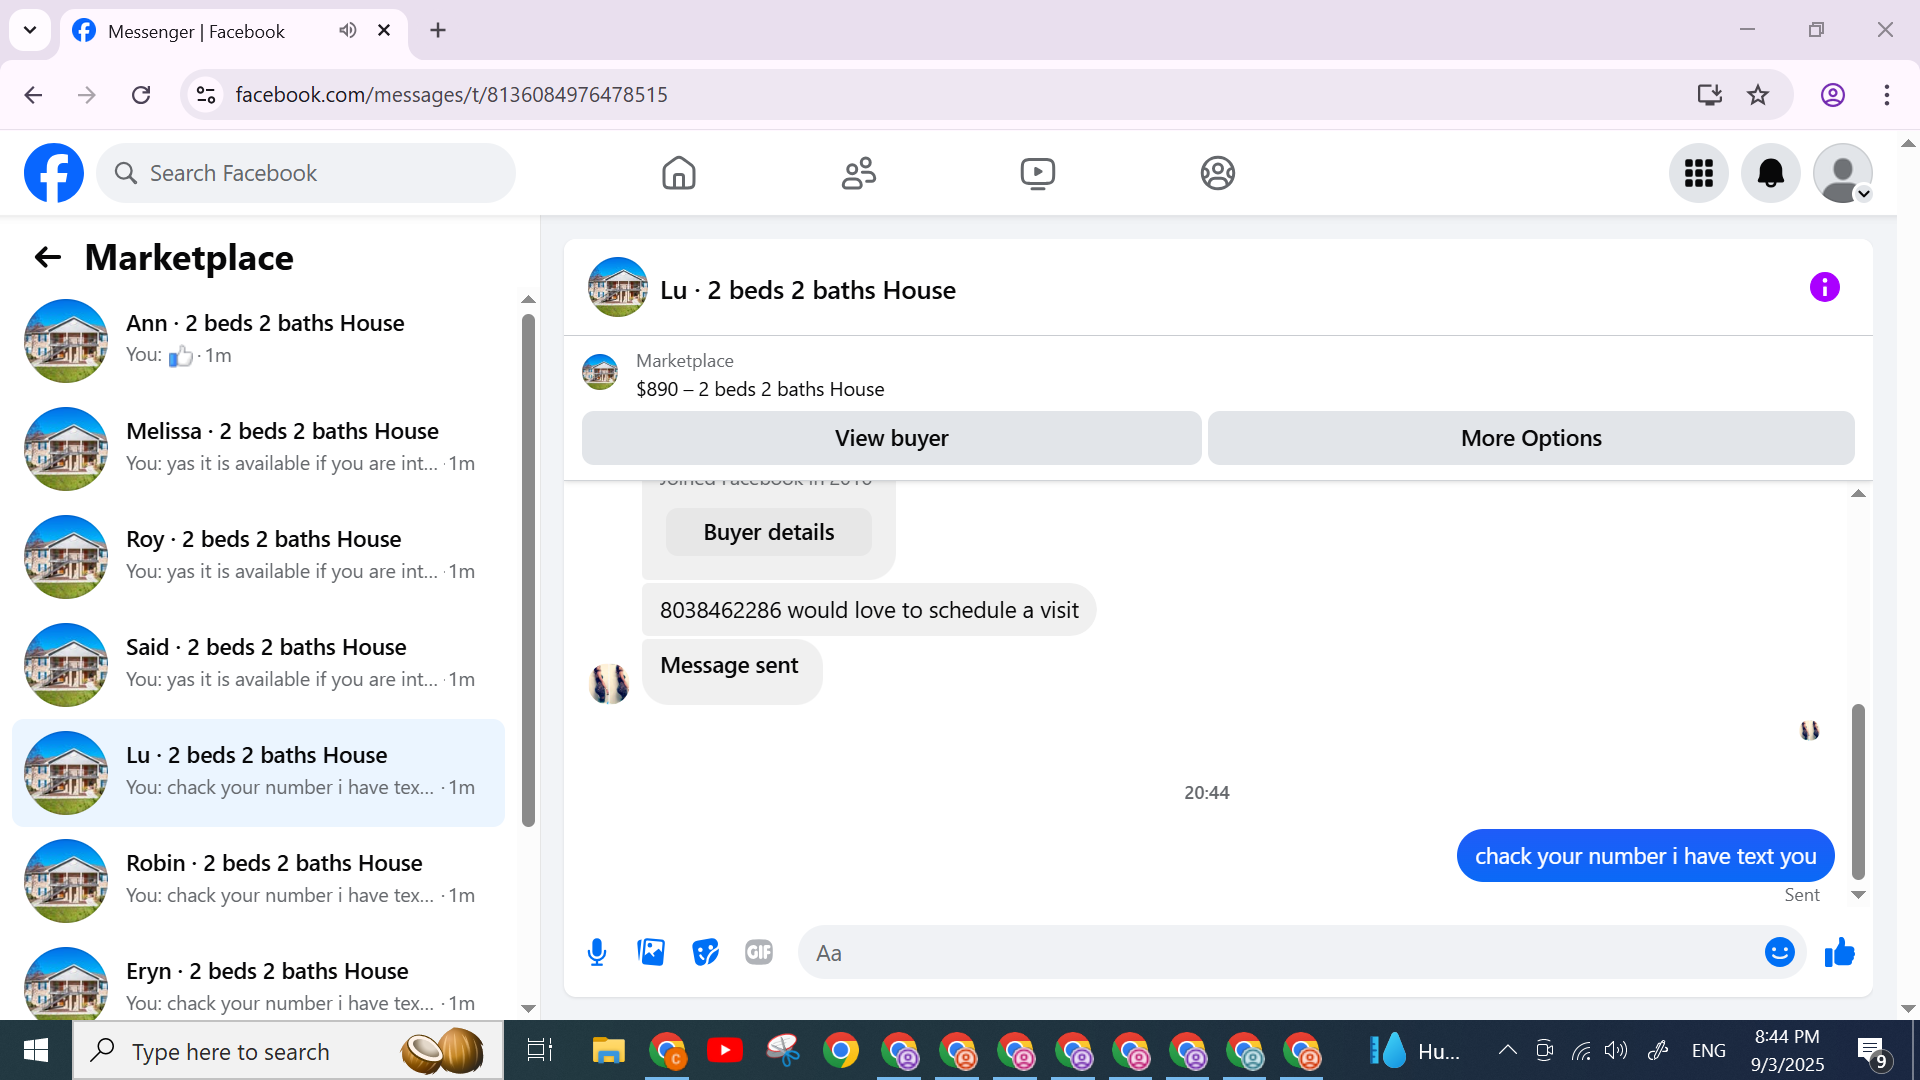
Task: Bookmark this page with star icon
Action: 1758,95
